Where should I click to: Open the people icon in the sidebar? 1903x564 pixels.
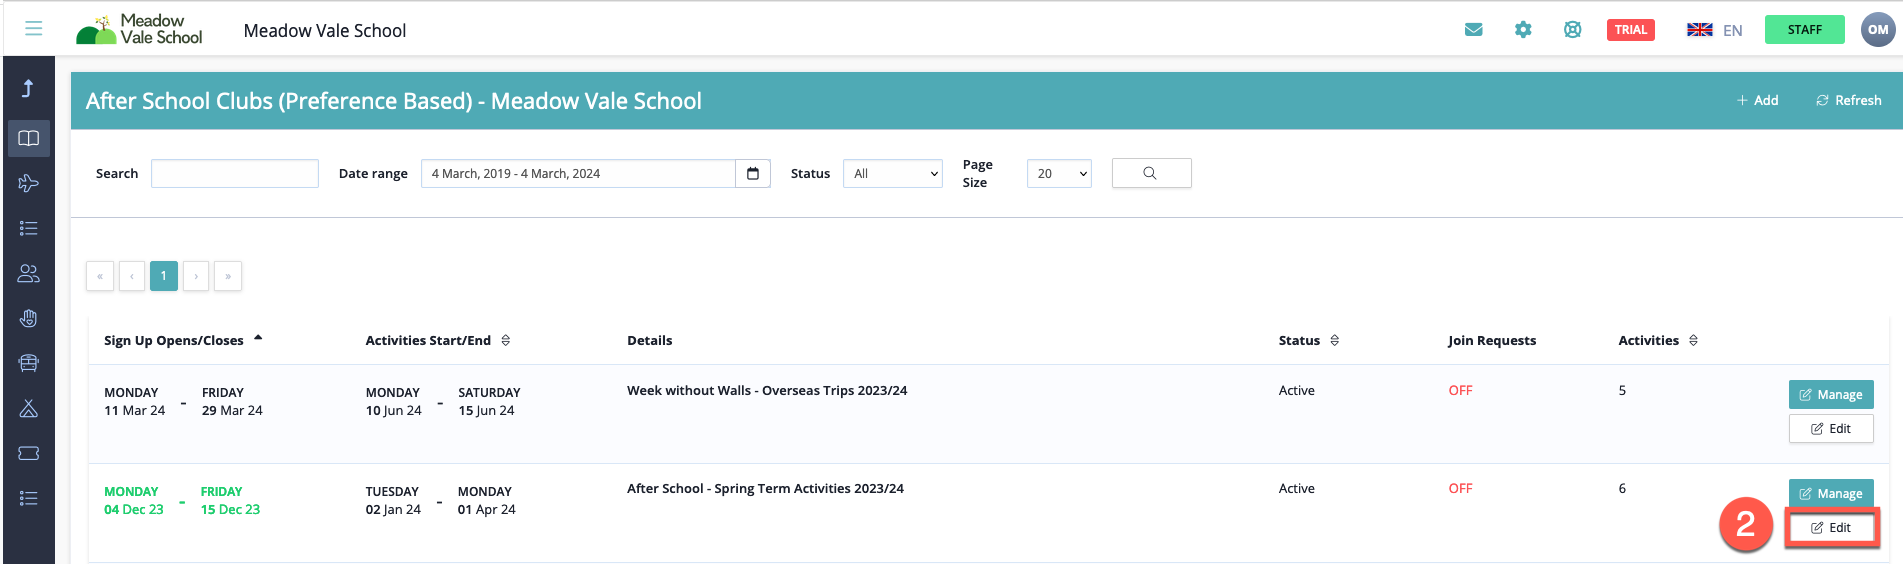(29, 273)
